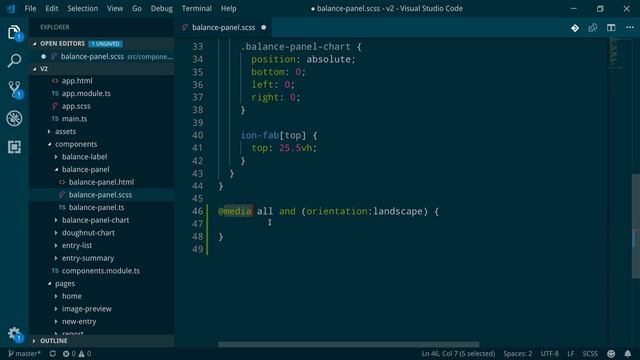Open the Debug view icon
This screenshot has height=360, width=640.
pos(14,118)
